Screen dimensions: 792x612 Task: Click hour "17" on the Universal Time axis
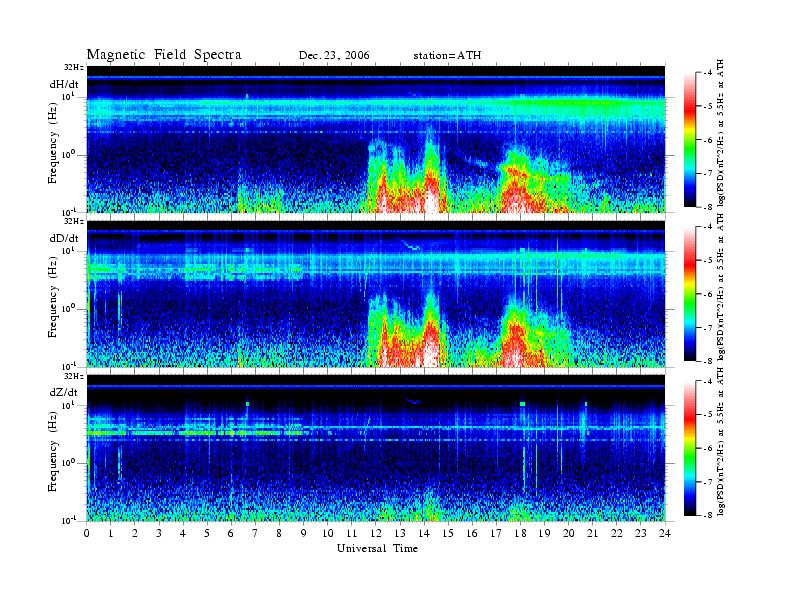pyautogui.click(x=496, y=533)
